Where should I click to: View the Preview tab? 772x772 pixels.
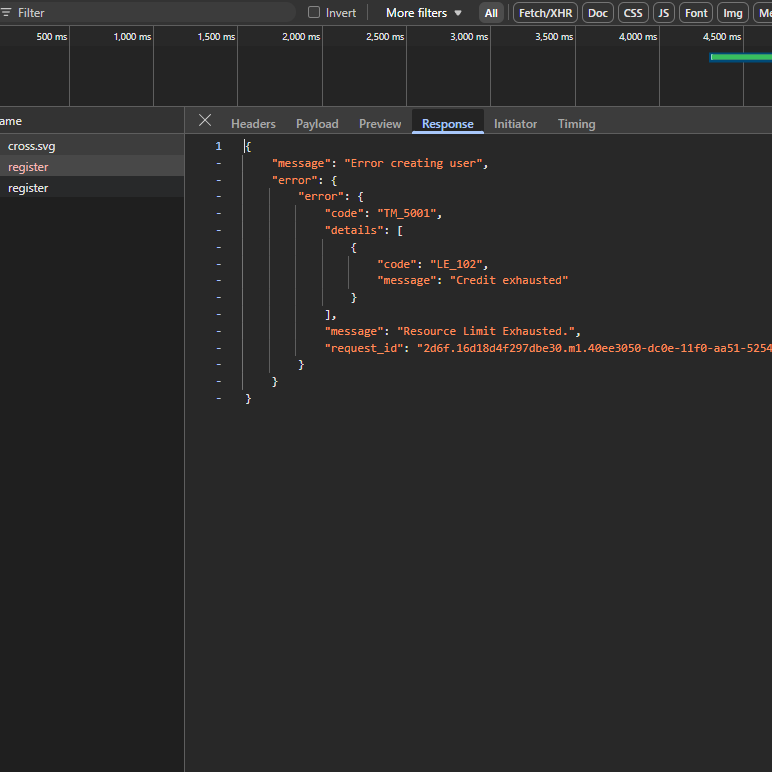point(380,124)
